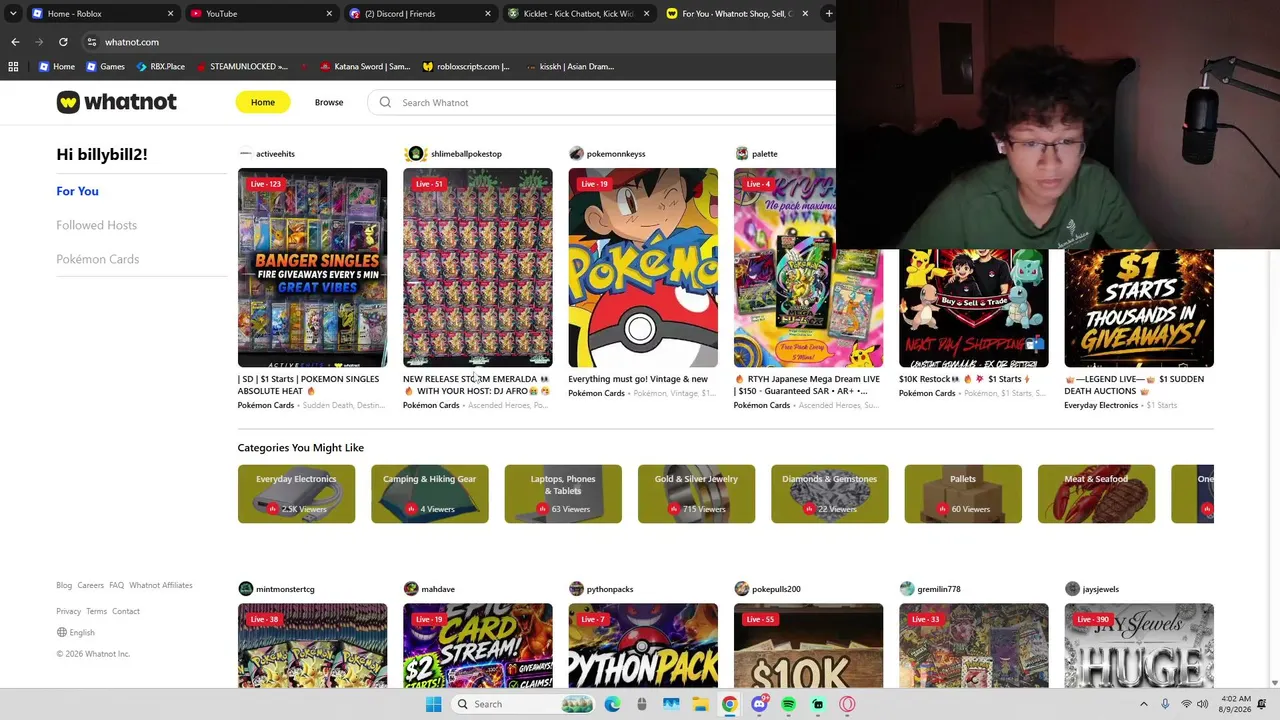The image size is (1280, 720).
Task: Select Pokémon Cards in the sidebar
Action: pyautogui.click(x=97, y=259)
